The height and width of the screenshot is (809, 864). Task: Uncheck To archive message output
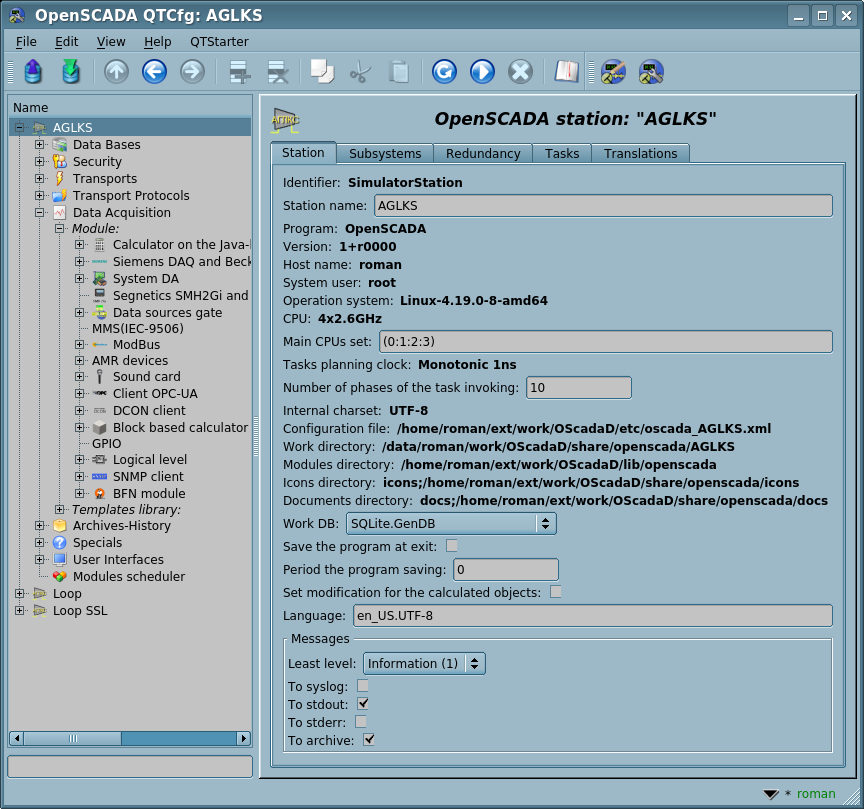369,740
